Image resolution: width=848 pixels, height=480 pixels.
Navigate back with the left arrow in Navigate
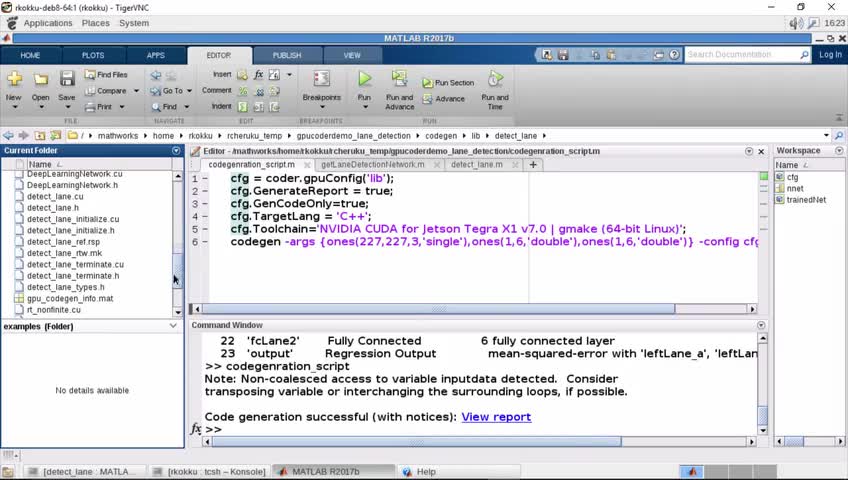point(156,75)
